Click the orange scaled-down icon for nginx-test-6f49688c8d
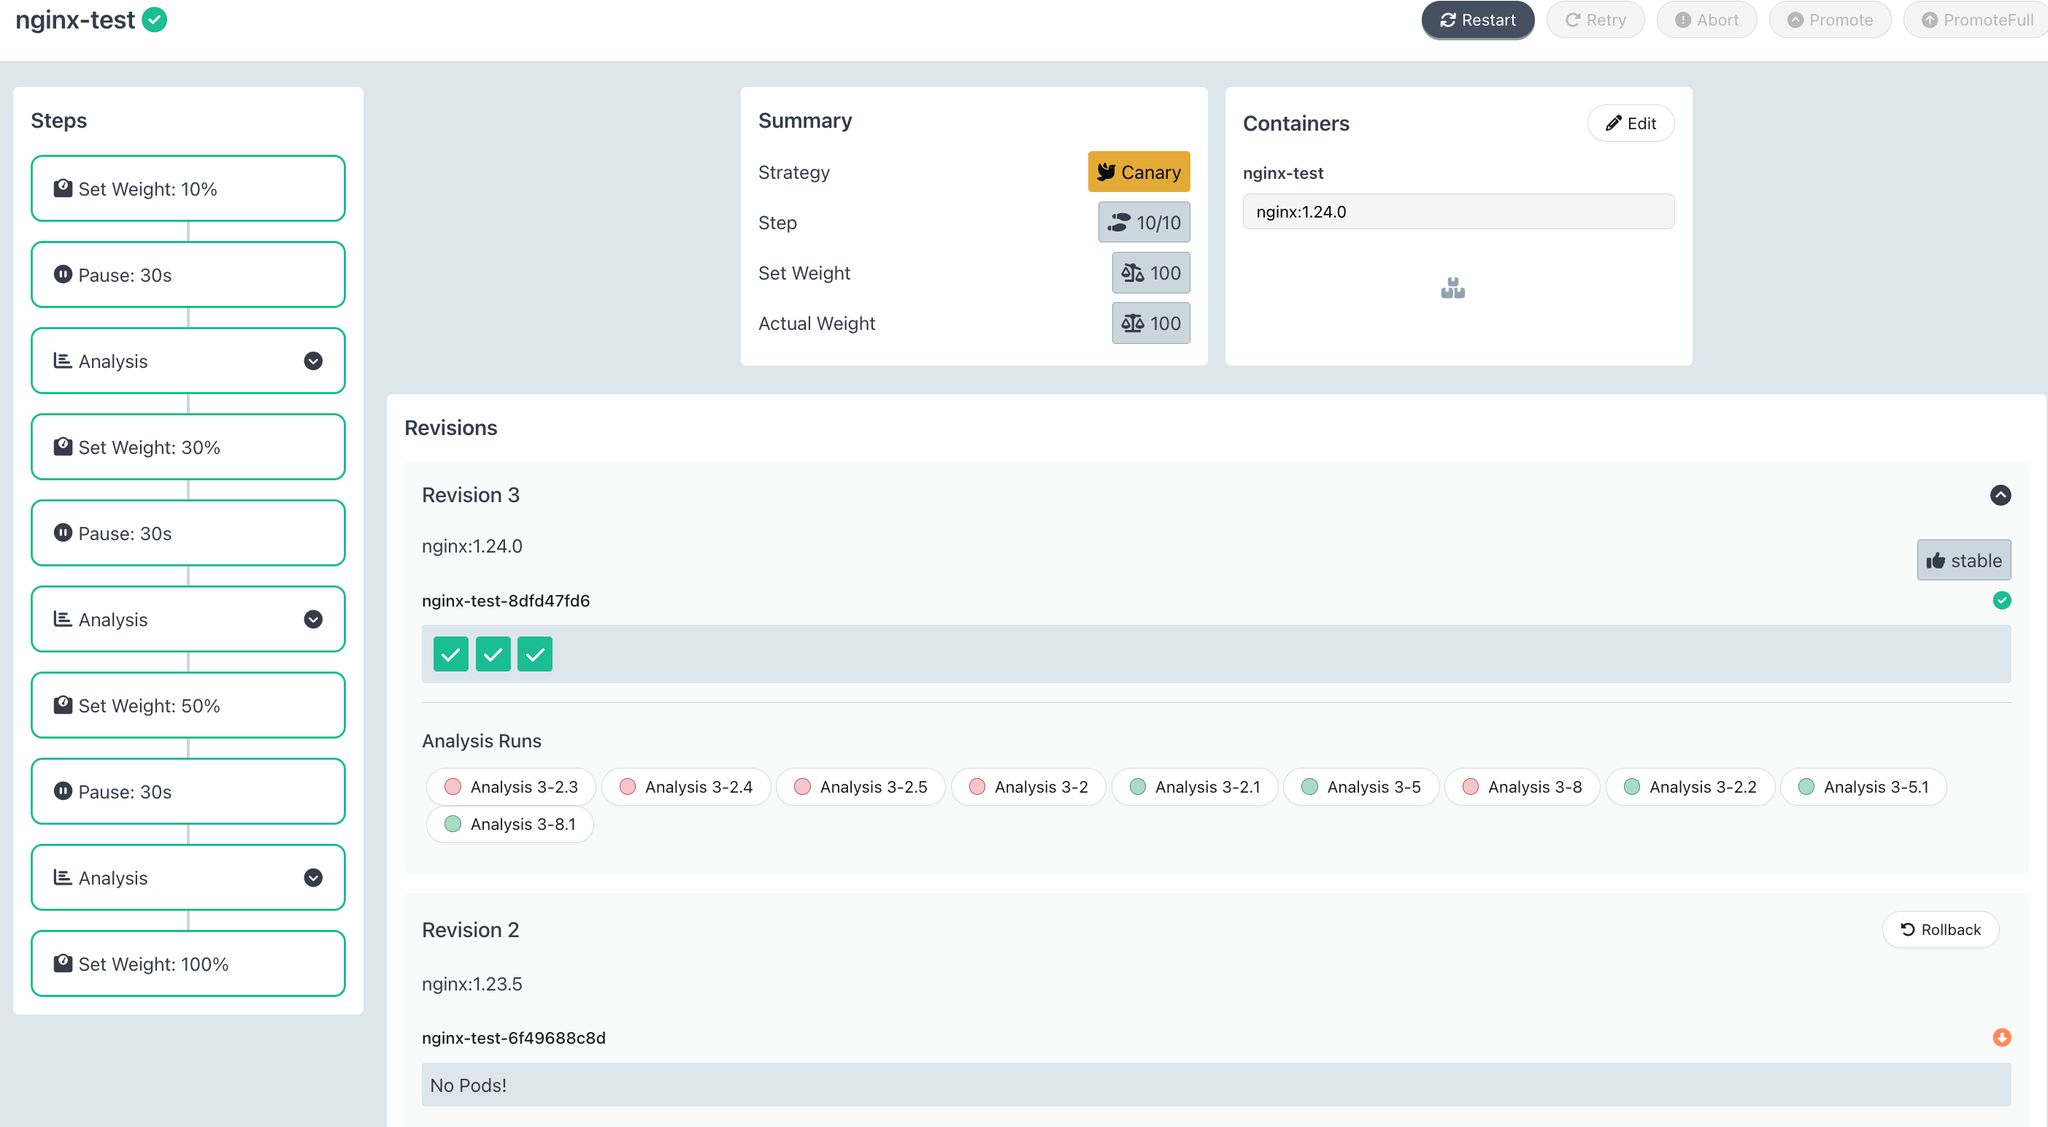2048x1127 pixels. click(2002, 1037)
